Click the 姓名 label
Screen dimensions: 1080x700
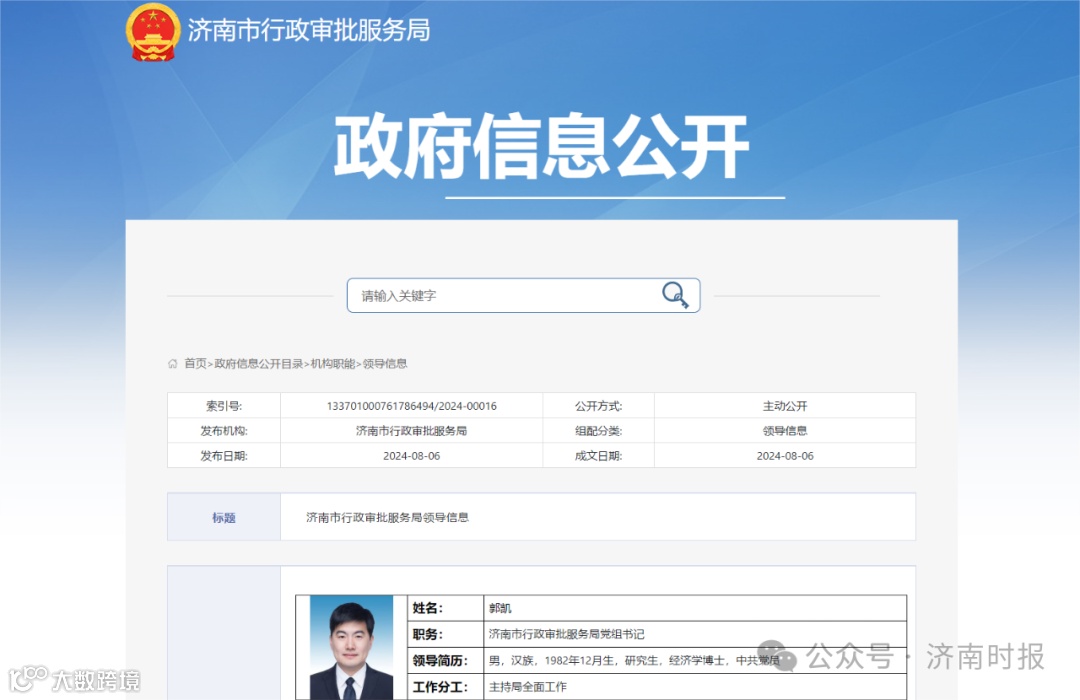pyautogui.click(x=428, y=608)
